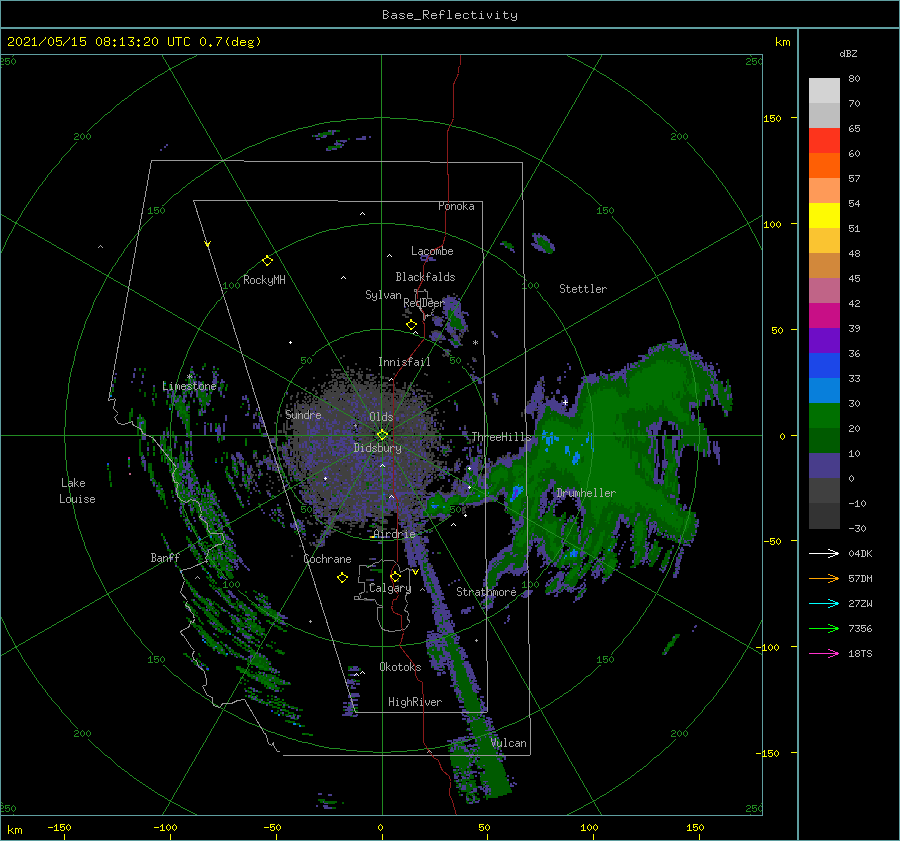Pick the green 20 dBZ color swatch
The image size is (900, 841).
(824, 416)
